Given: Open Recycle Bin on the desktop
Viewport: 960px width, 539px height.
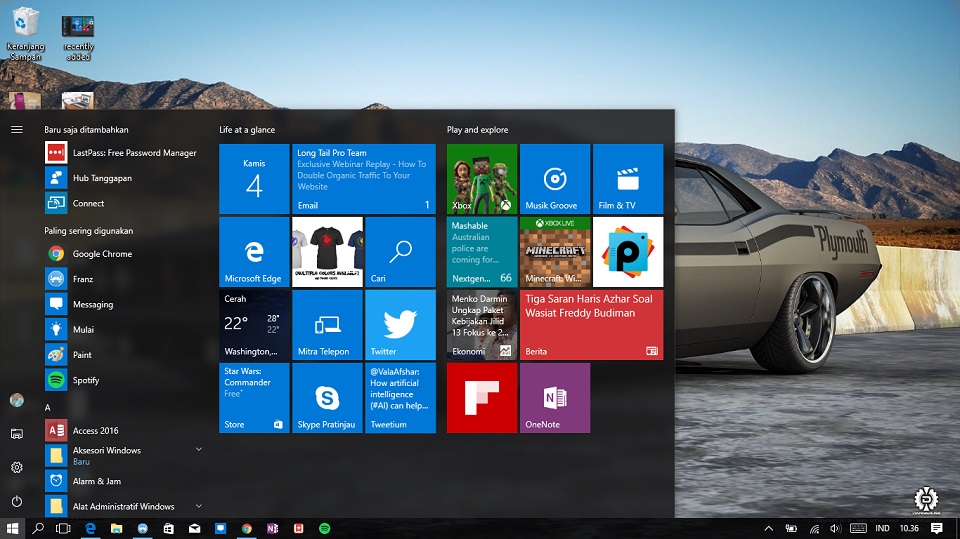Looking at the screenshot, I should pos(25,32).
